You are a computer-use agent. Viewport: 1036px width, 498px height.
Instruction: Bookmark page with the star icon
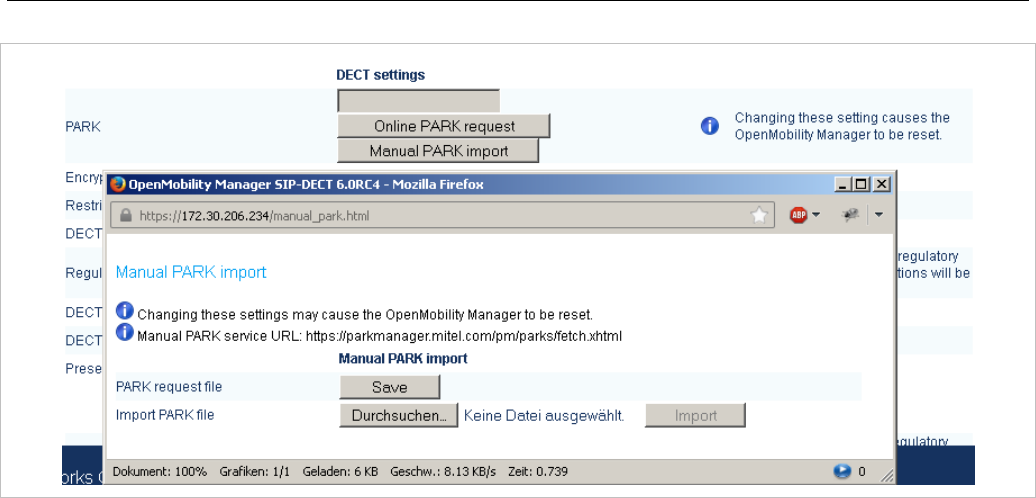[759, 215]
